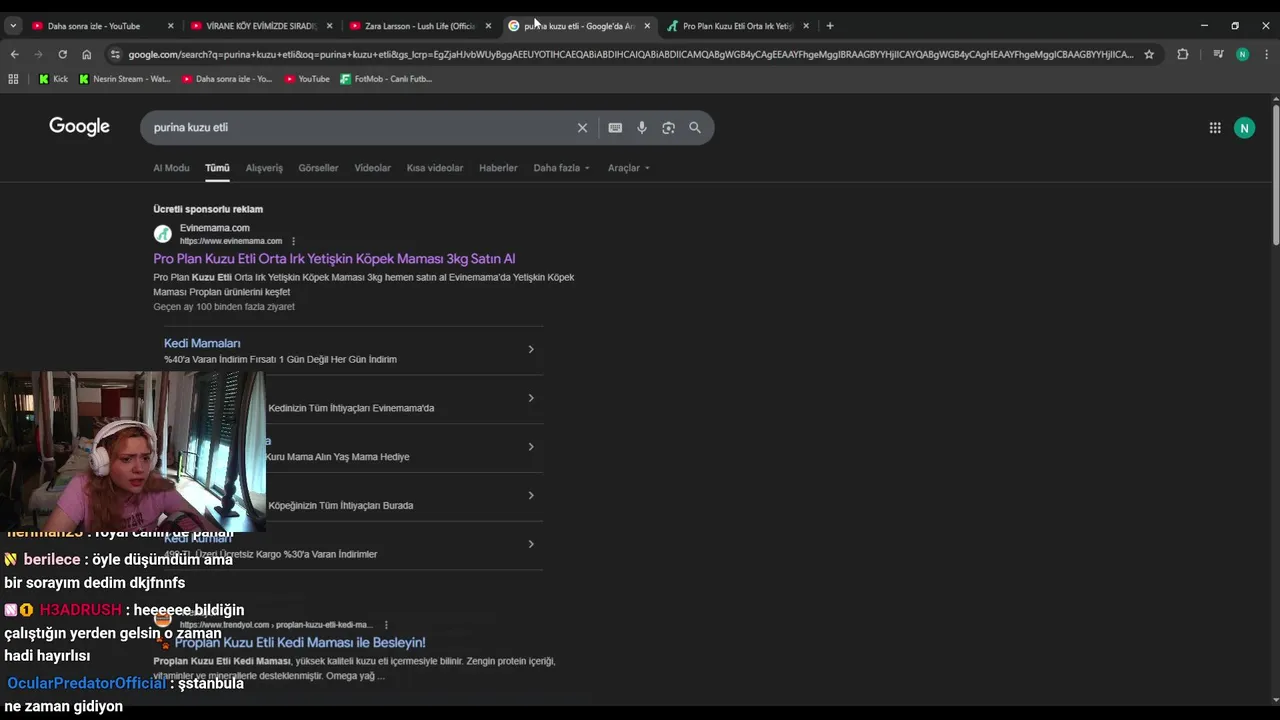Open the Nesrin Stream bookmark
The image size is (1280, 720).
click(125, 79)
